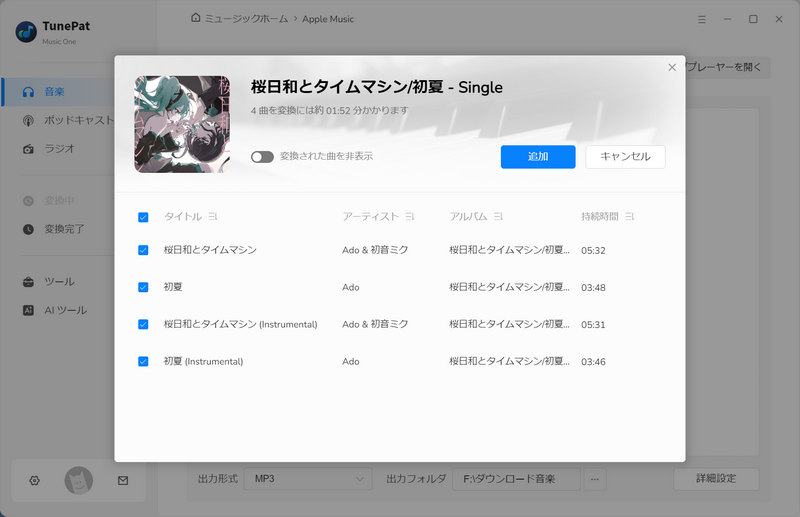Browse output folder with ellipsis button
Viewport: 800px width, 517px height.
click(x=595, y=479)
